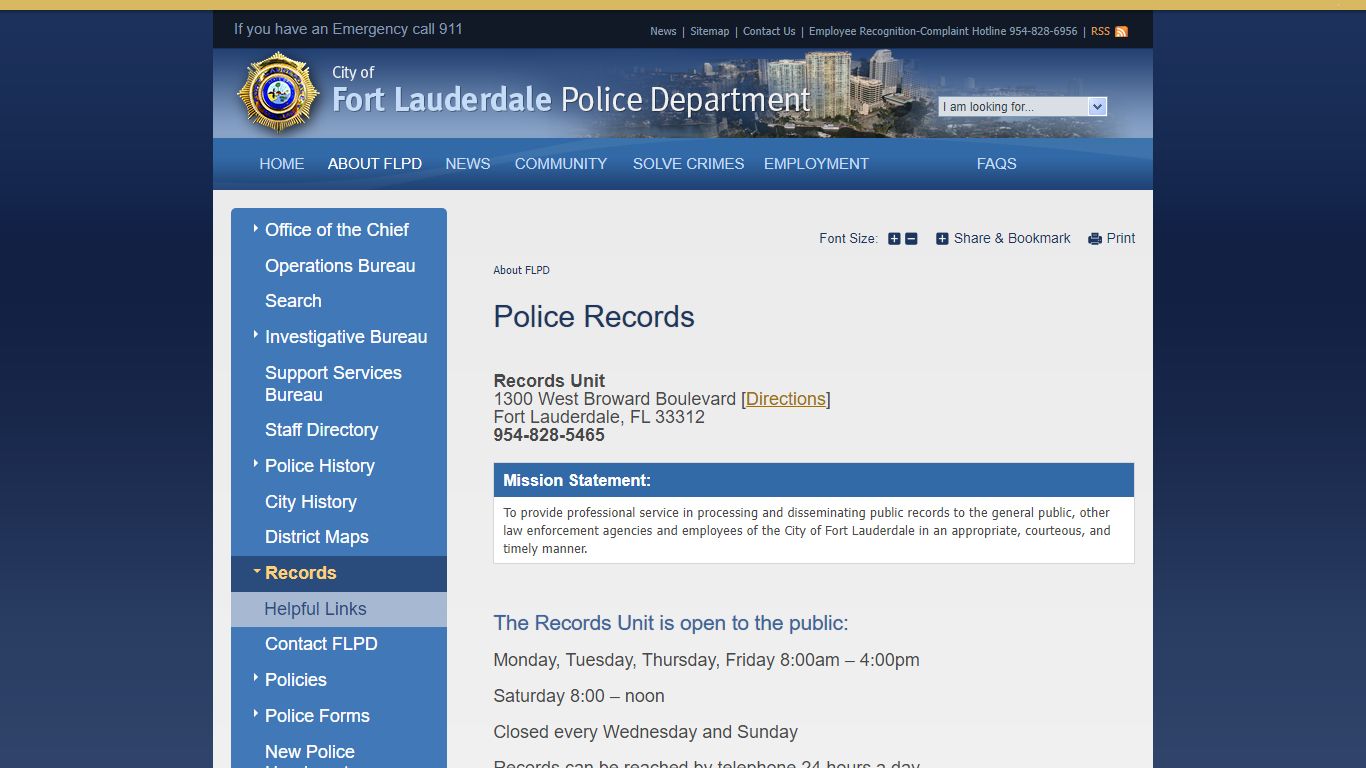Click Monday to Friday 8:00am–4:00pm hours
Image resolution: width=1366 pixels, height=768 pixels.
point(707,660)
